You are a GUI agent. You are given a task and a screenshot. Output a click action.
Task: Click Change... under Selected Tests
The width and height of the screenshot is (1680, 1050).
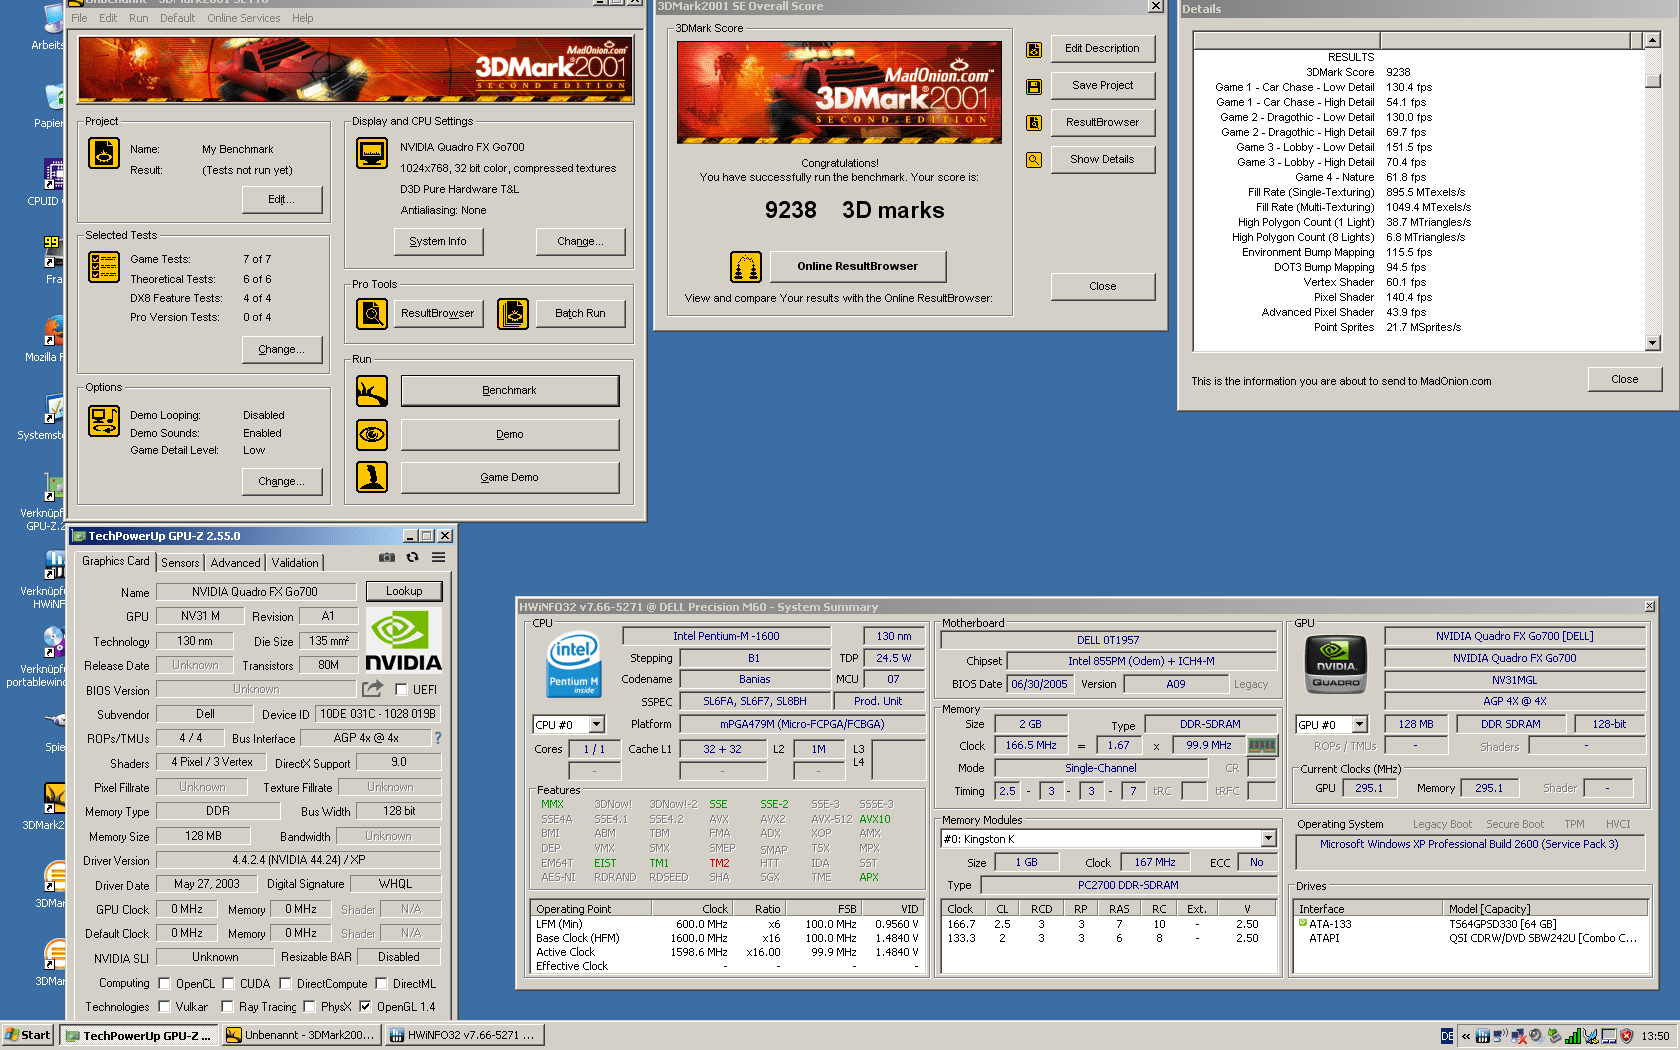tap(282, 350)
